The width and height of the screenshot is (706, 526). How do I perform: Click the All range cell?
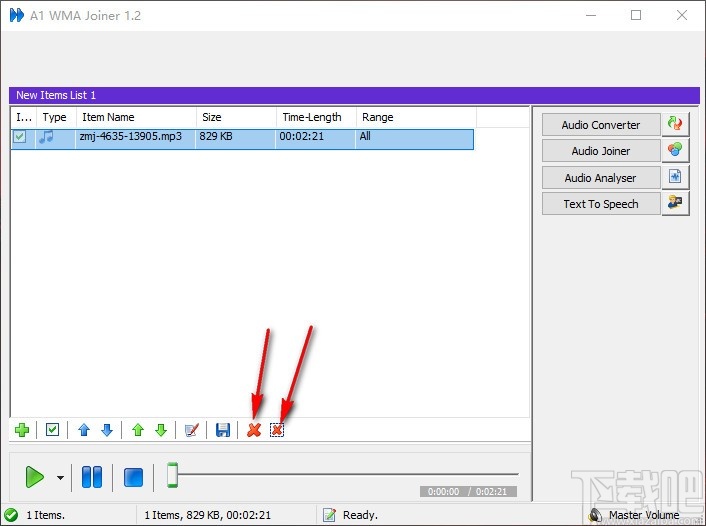[x=365, y=136]
